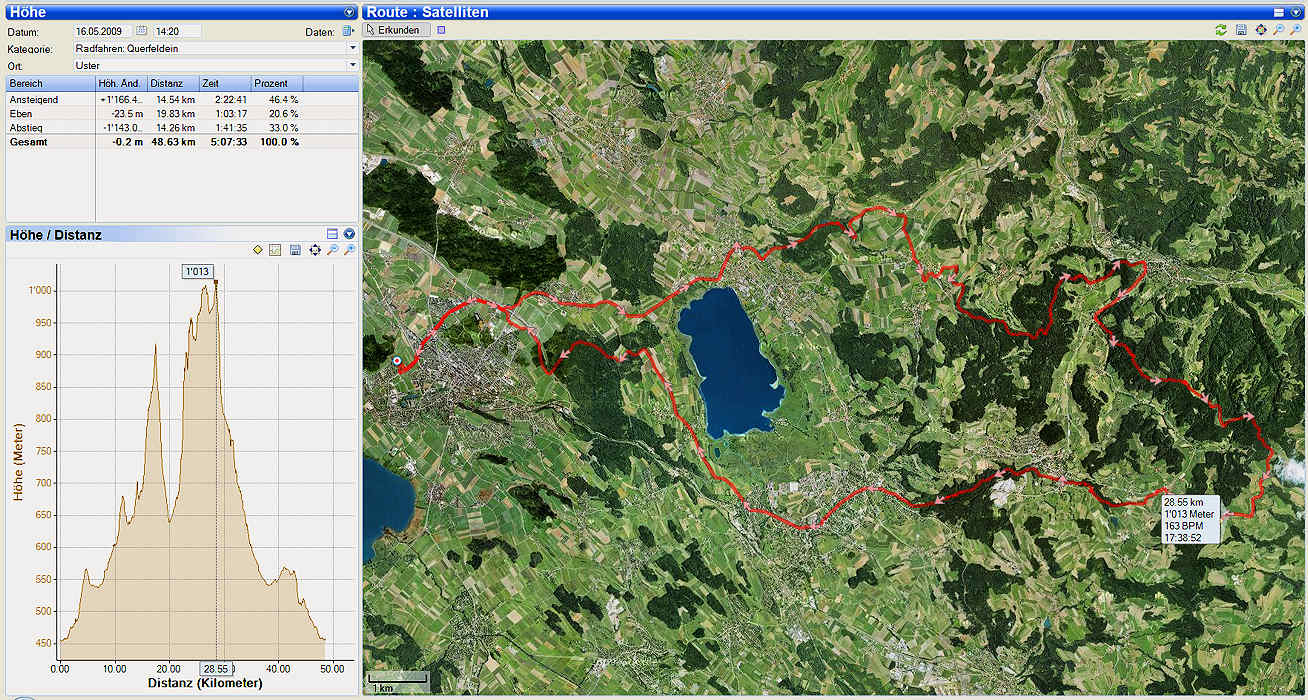Save the route map using the floppy disk icon
The height and width of the screenshot is (700, 1308).
click(x=1241, y=31)
